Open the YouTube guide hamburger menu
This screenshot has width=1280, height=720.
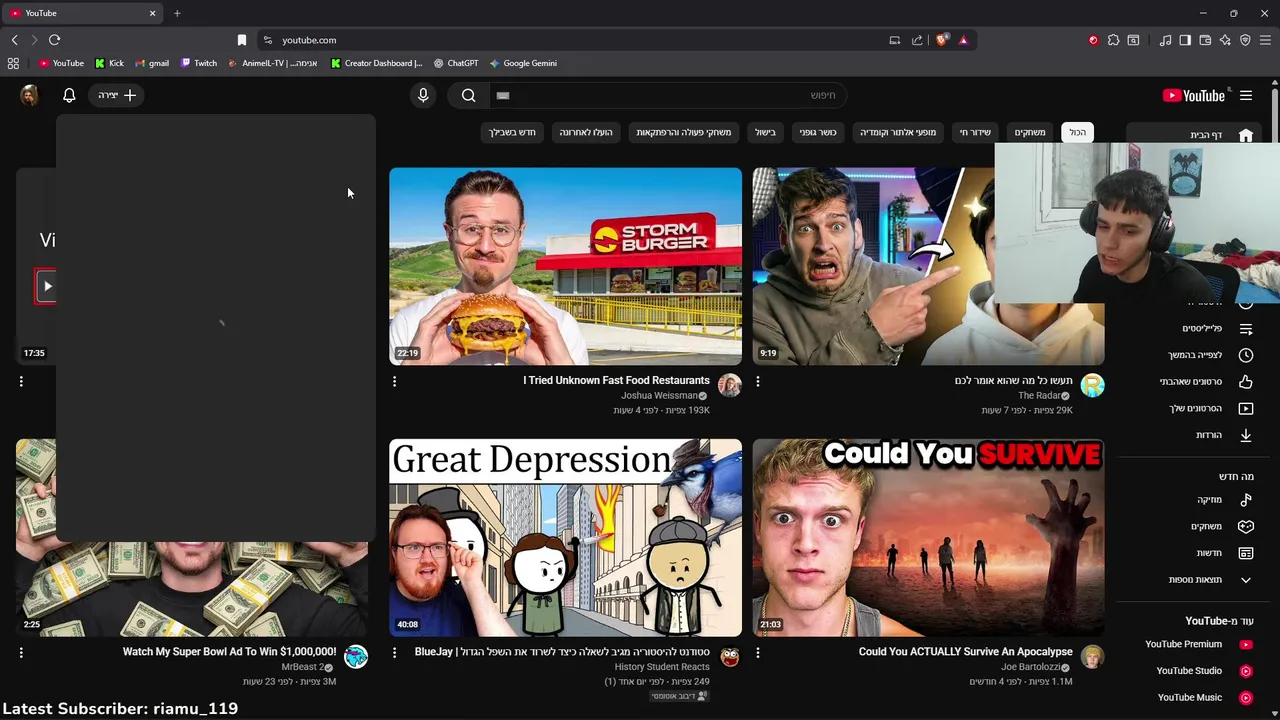[1246, 95]
